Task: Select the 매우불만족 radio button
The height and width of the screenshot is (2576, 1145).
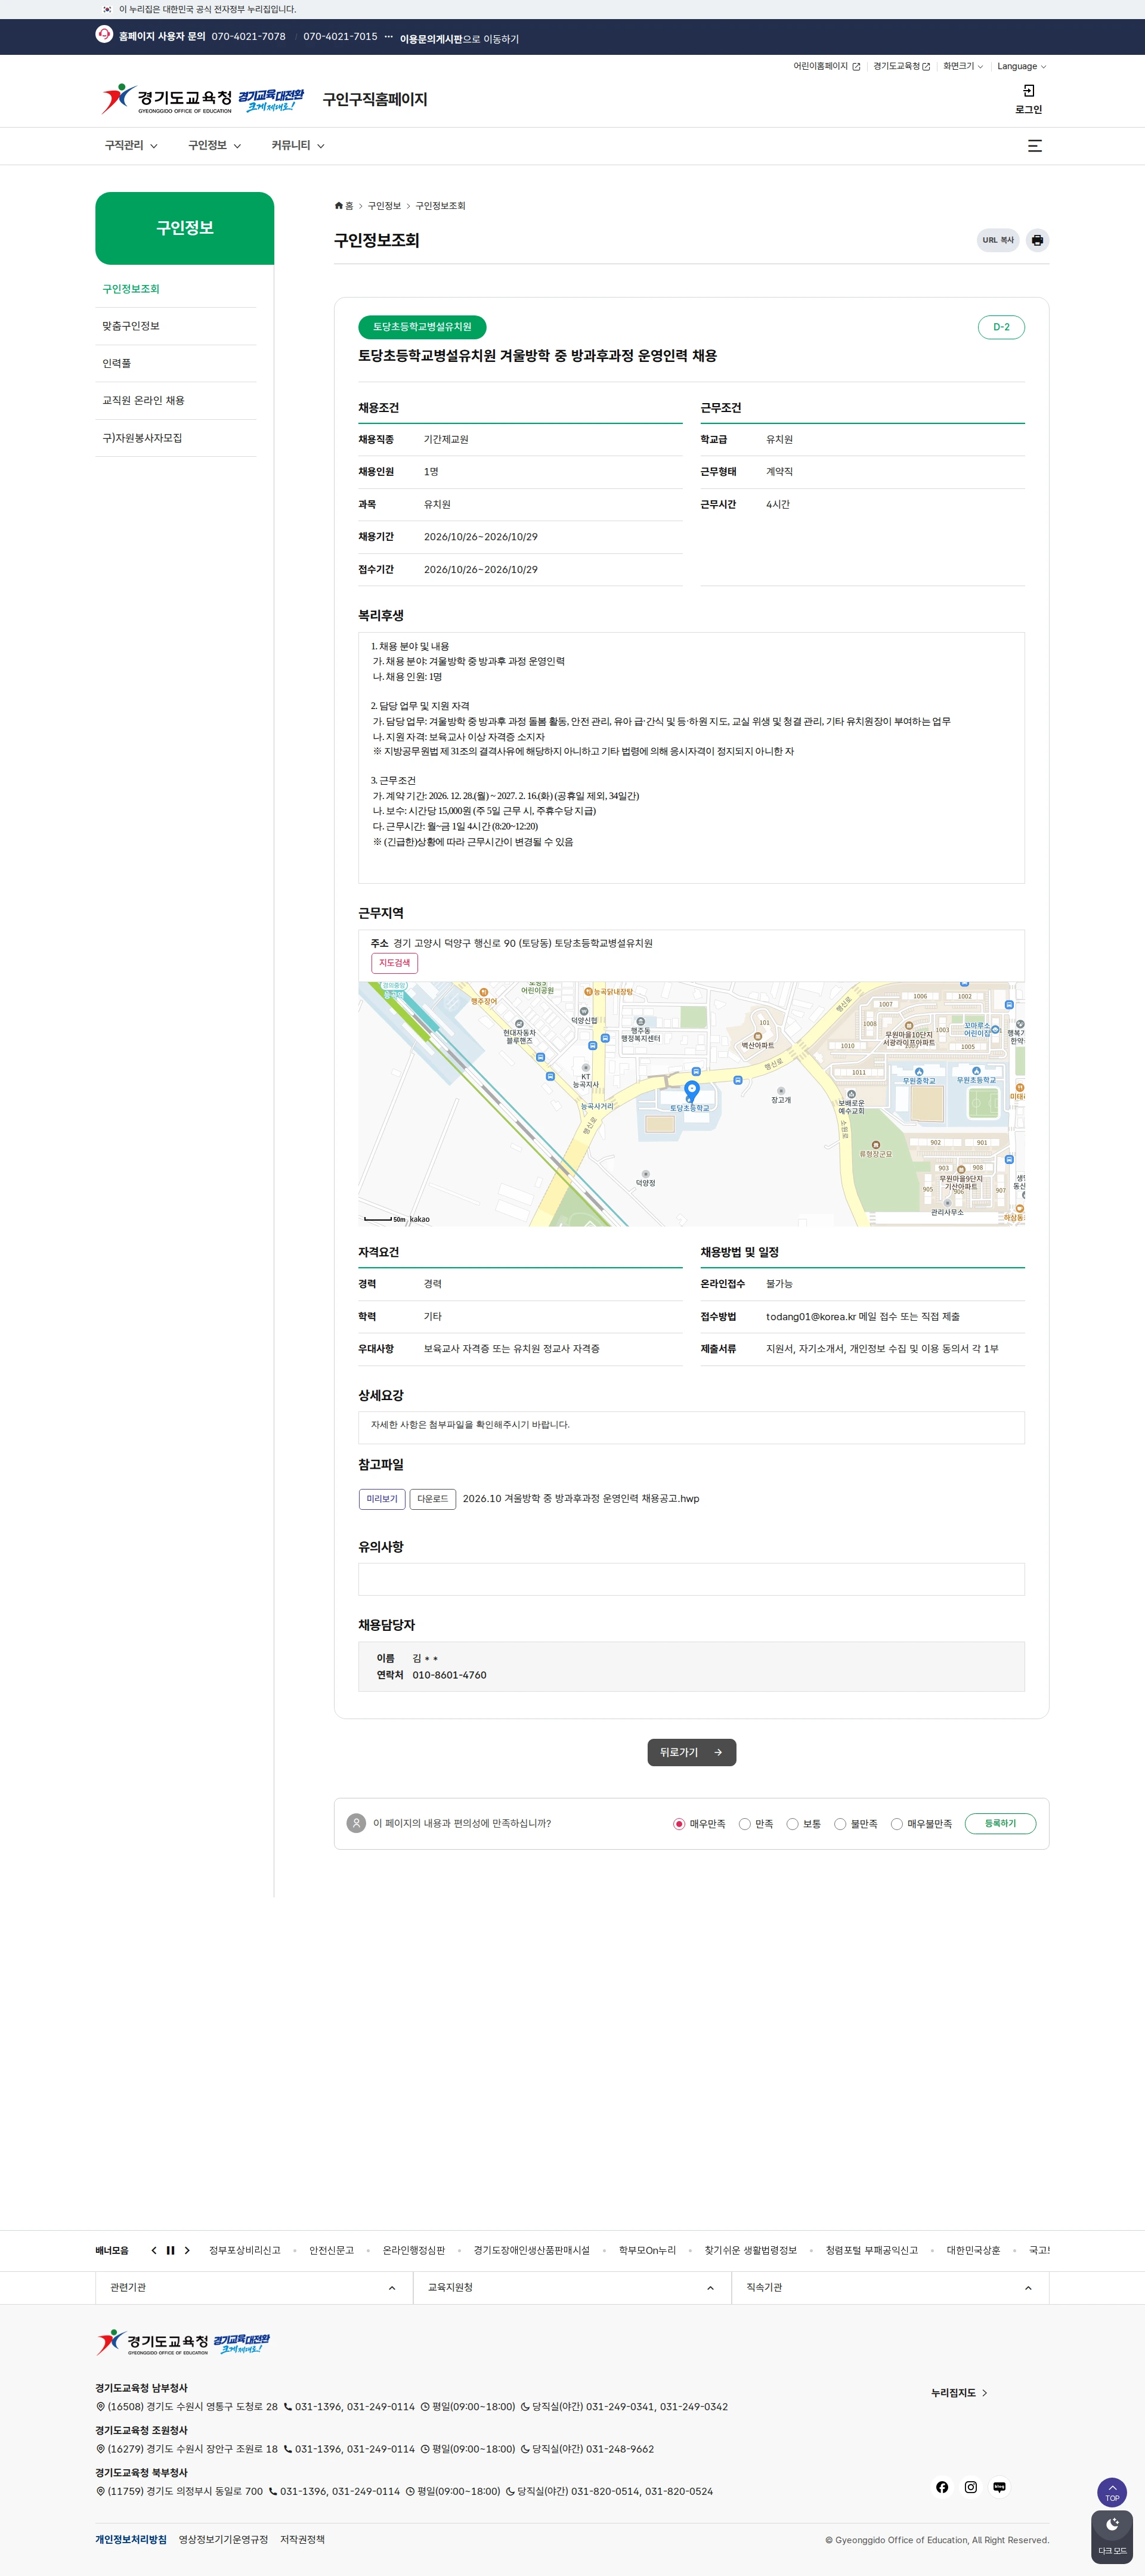Action: tap(897, 1824)
